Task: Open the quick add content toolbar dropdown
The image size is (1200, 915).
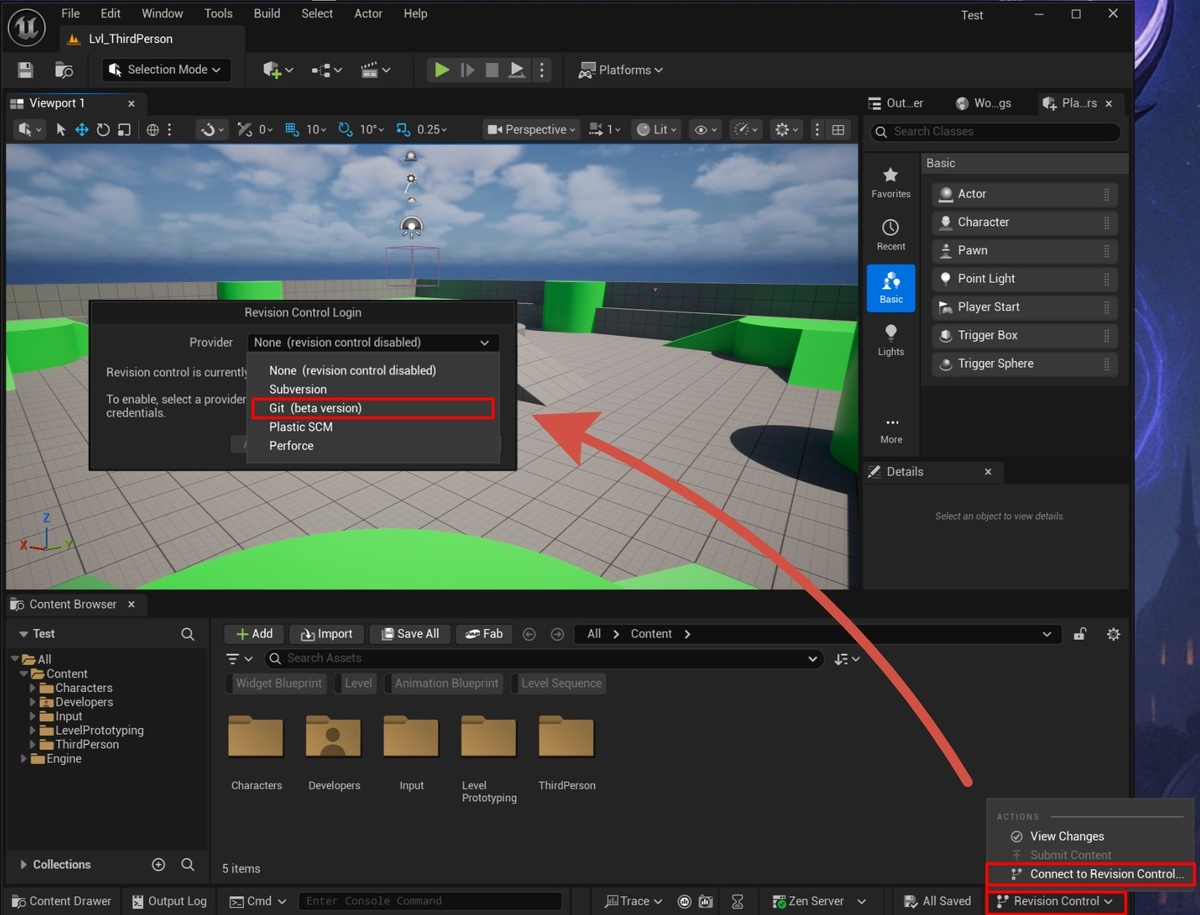Action: click(278, 70)
